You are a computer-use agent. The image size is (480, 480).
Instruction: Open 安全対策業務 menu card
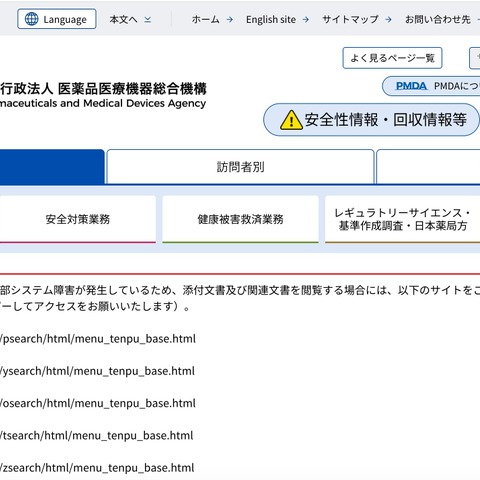point(78,219)
